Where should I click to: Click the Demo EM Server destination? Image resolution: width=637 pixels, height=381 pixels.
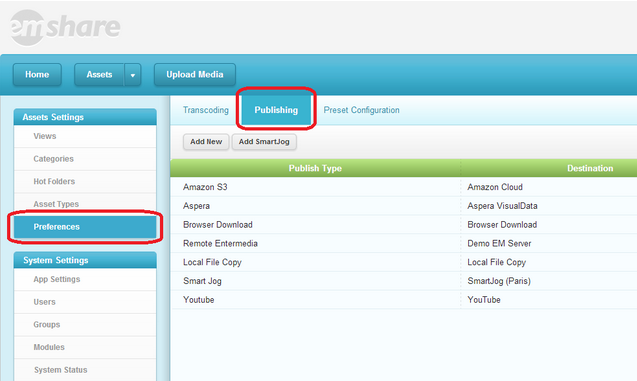(x=499, y=243)
